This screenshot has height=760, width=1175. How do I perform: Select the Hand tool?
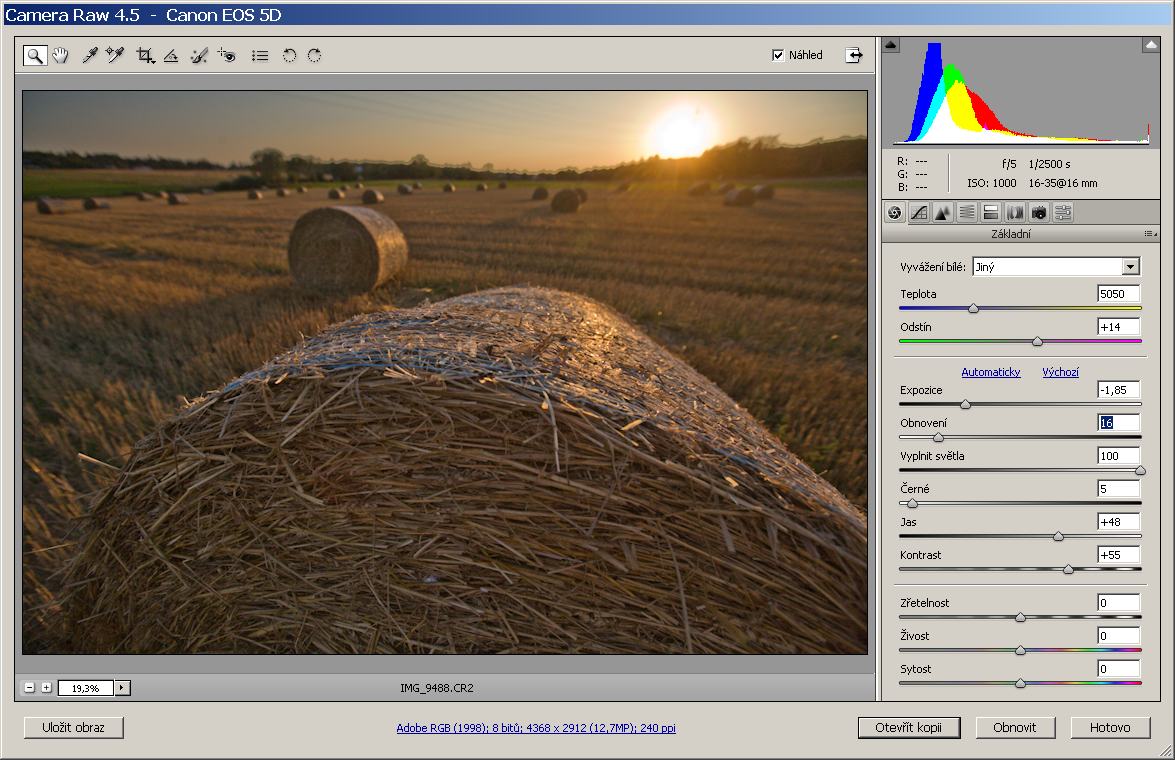pyautogui.click(x=61, y=56)
